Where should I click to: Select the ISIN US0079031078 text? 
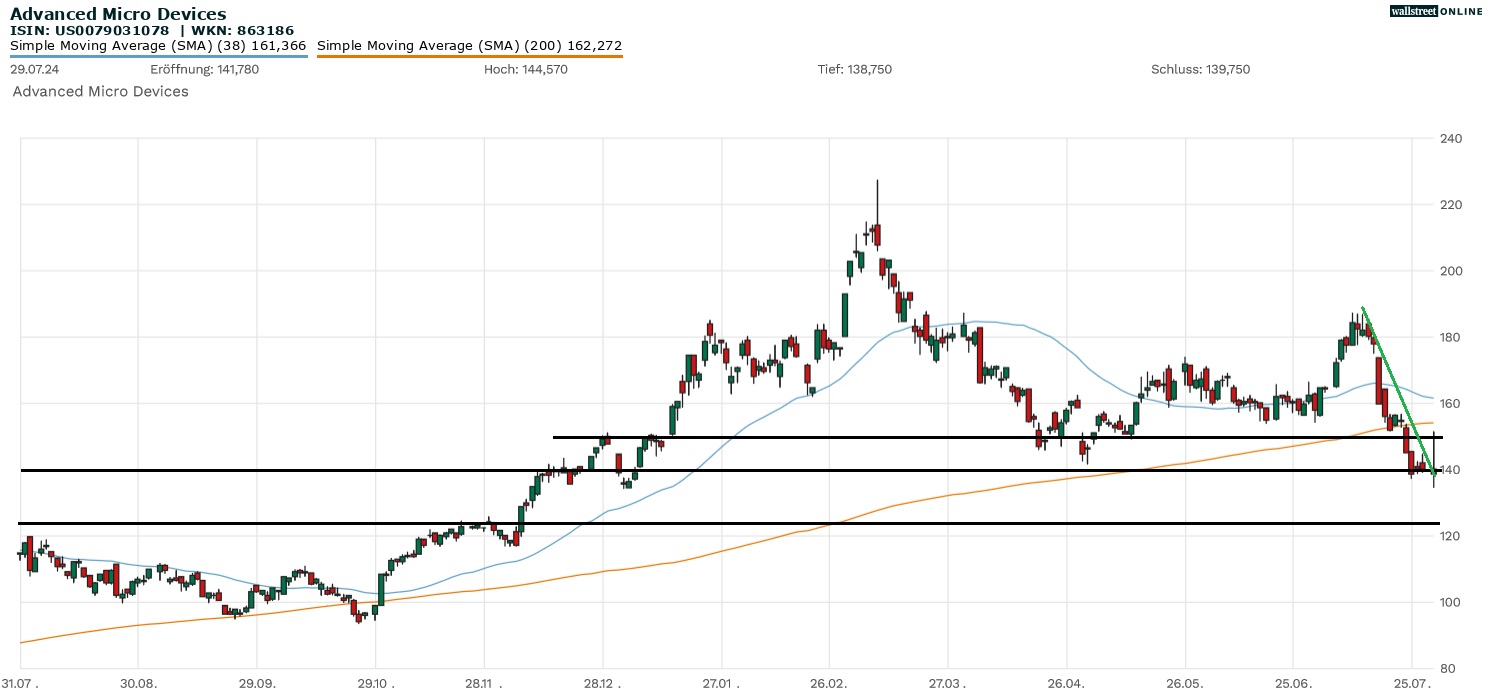(x=90, y=30)
